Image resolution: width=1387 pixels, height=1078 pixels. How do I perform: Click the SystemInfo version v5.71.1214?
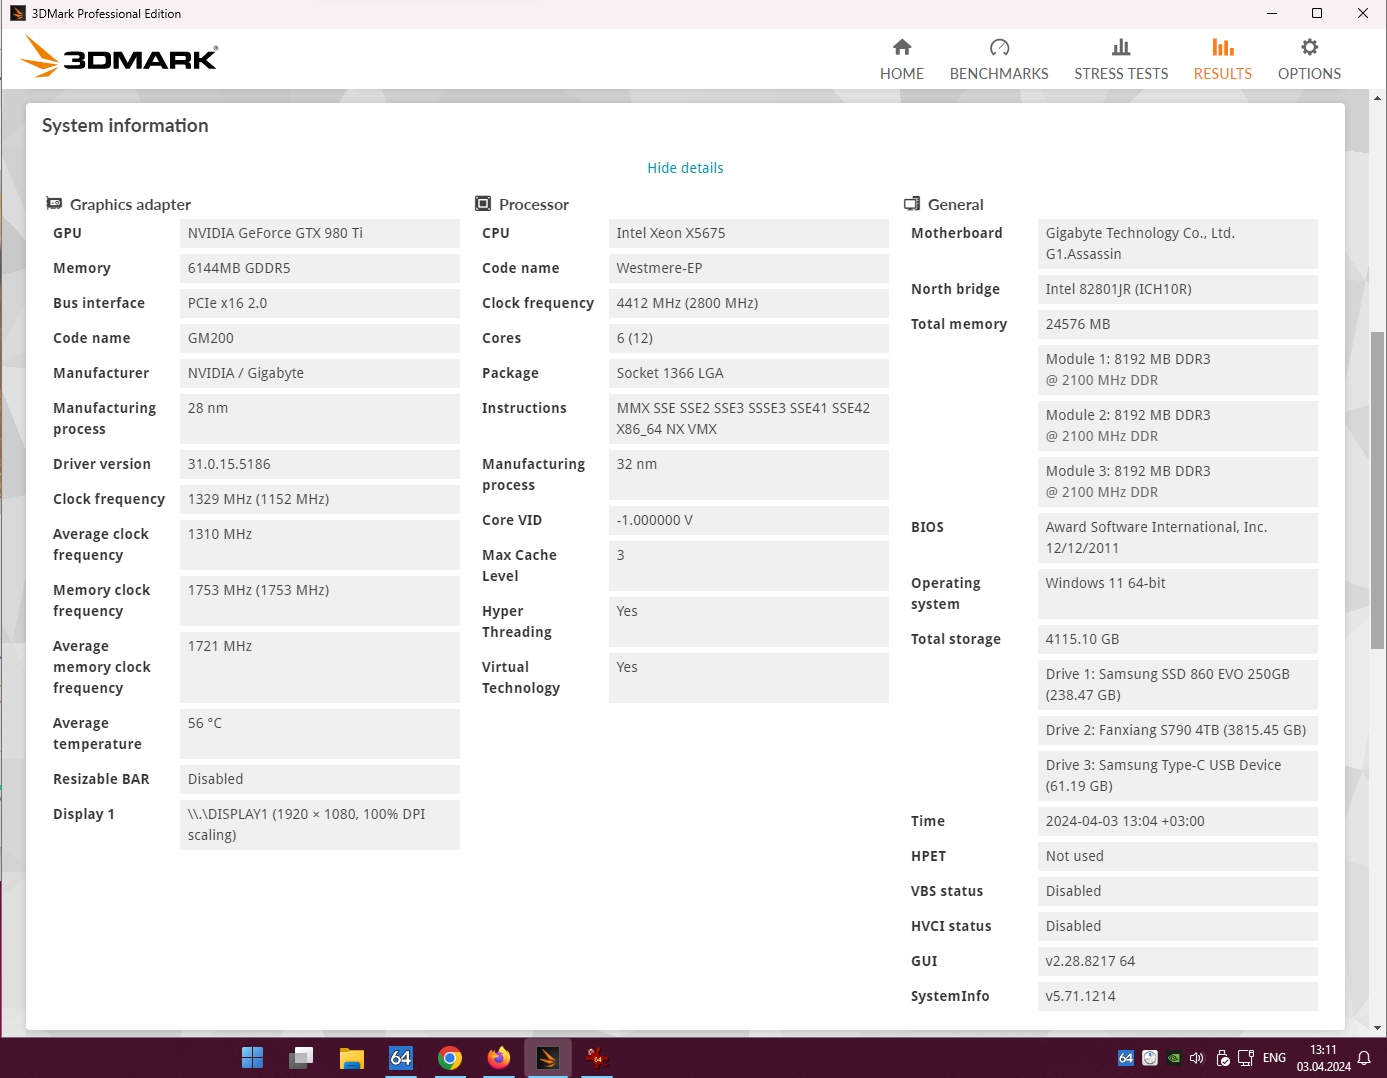1178,996
